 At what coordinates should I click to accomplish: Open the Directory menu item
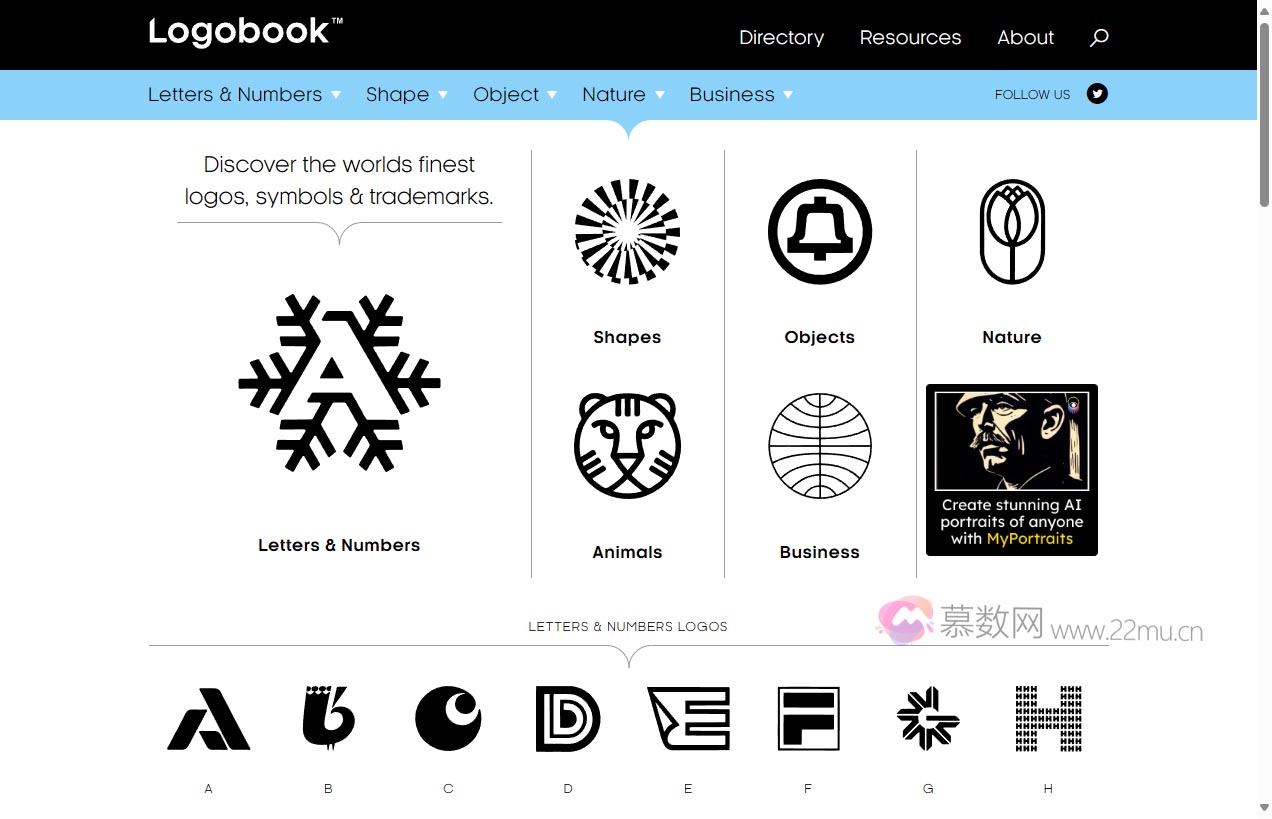click(x=781, y=37)
